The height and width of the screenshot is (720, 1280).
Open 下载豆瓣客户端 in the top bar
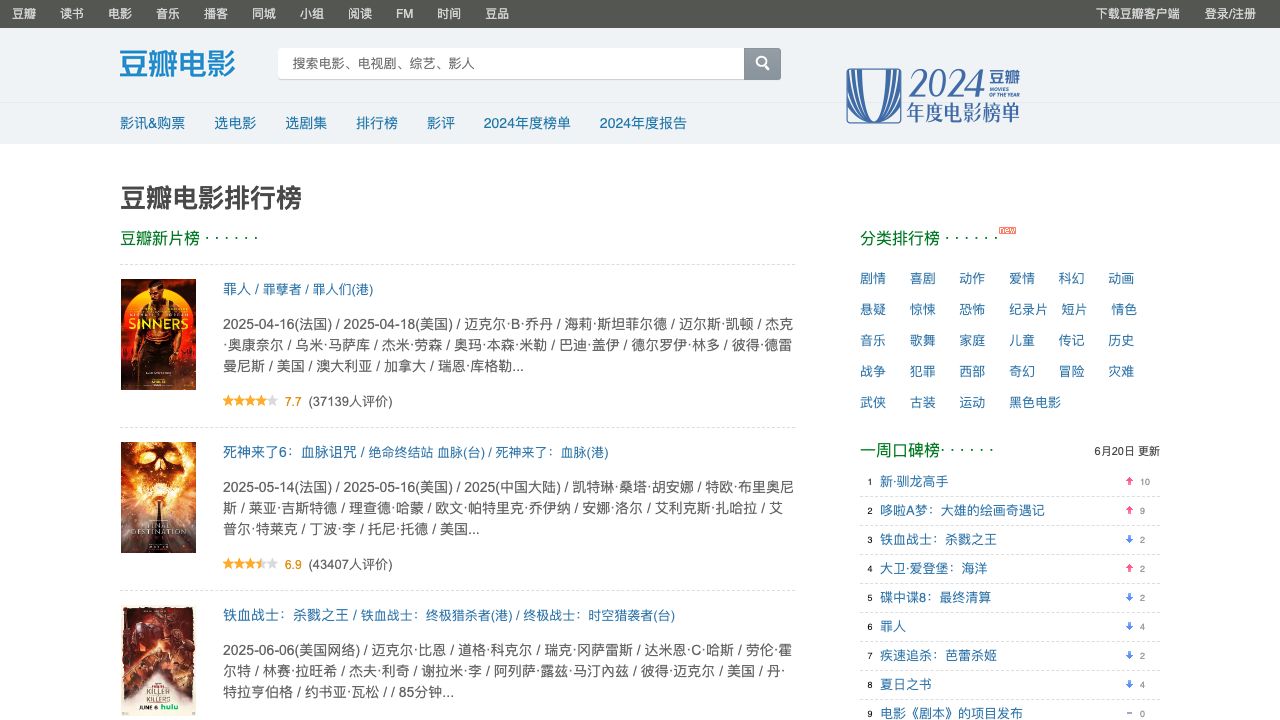pyautogui.click(x=1137, y=14)
